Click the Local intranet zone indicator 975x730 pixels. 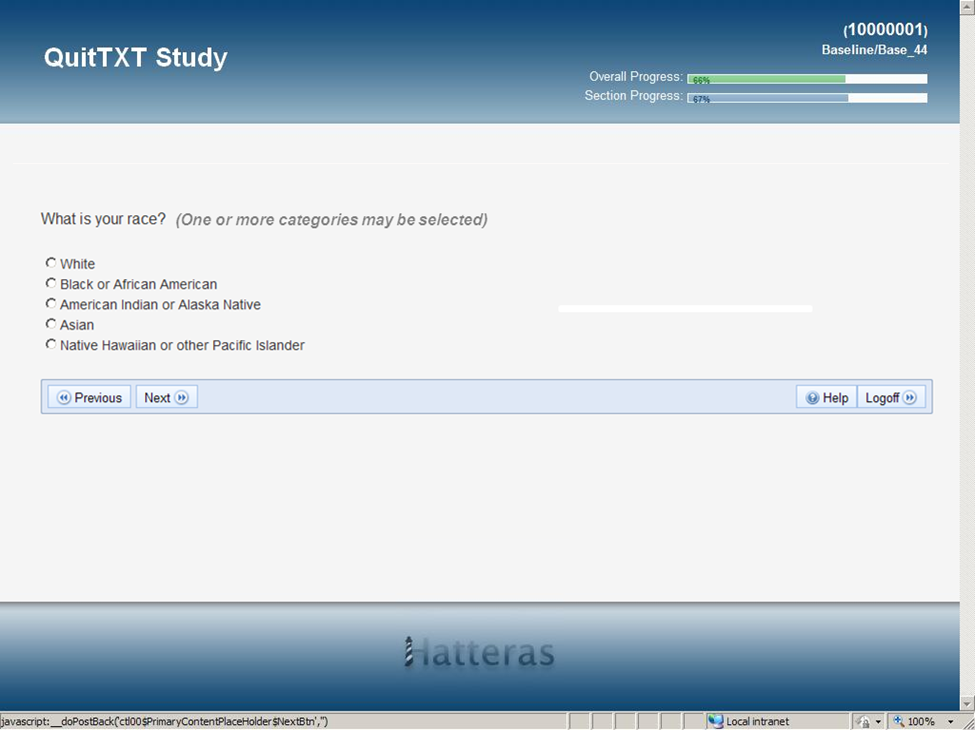coord(750,721)
